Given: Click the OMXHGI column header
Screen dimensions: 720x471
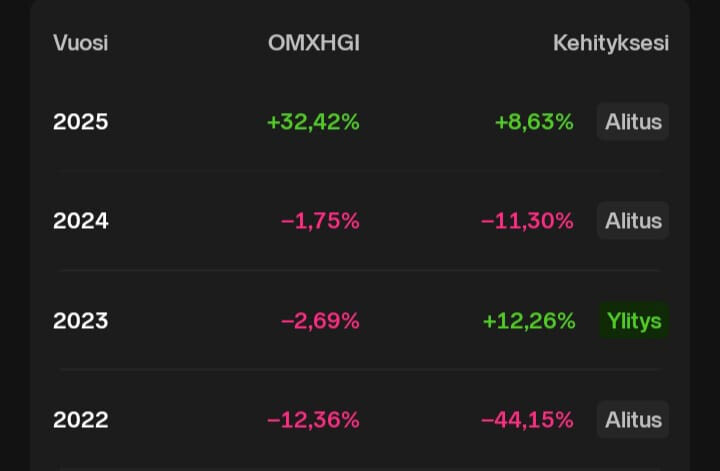Looking at the screenshot, I should point(313,43).
